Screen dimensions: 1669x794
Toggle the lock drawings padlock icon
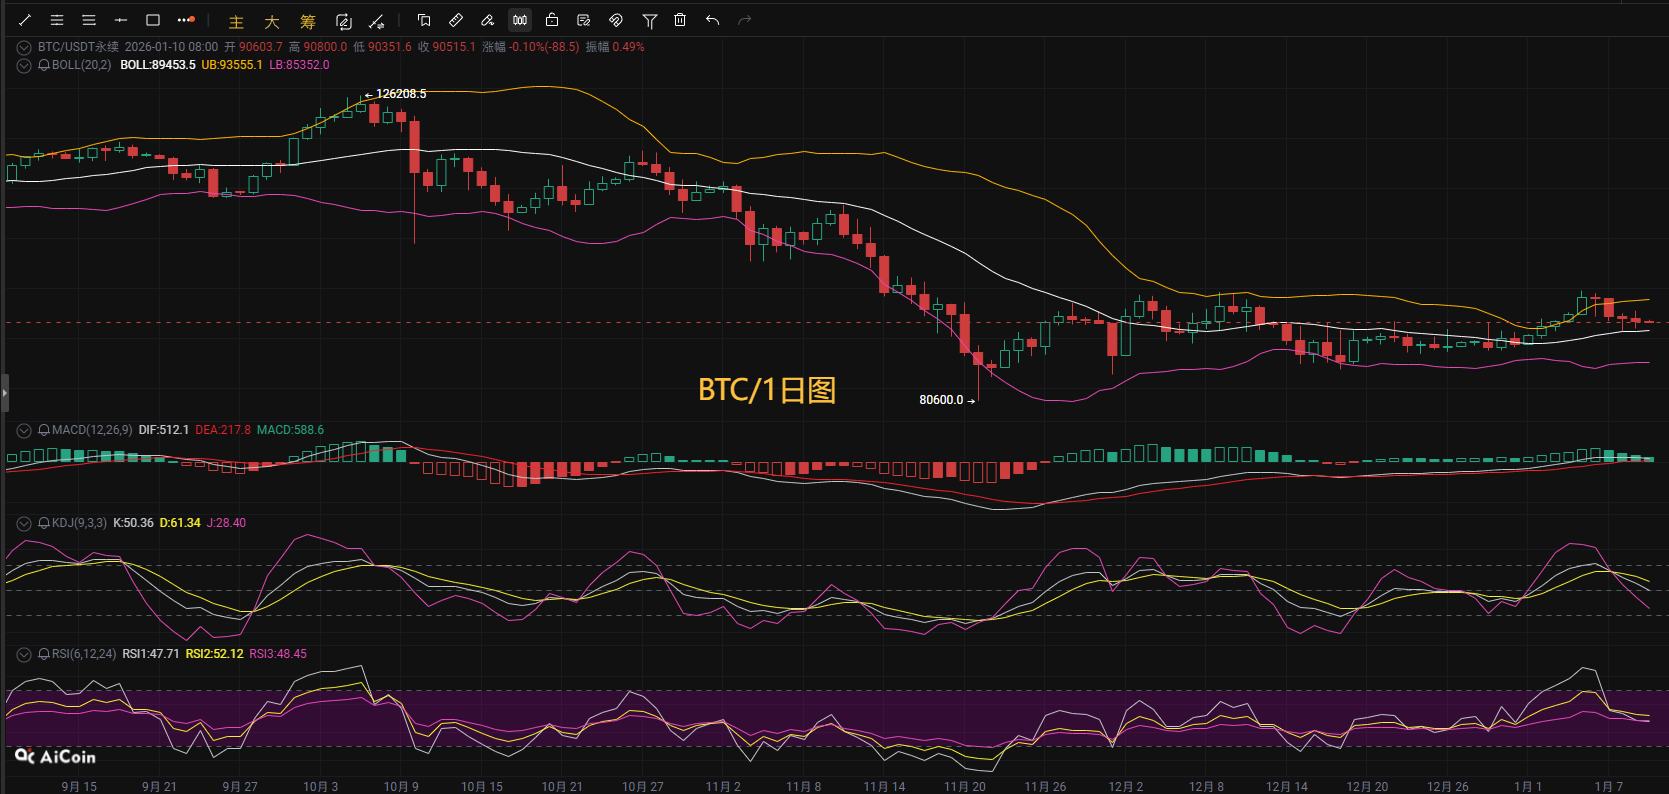click(x=552, y=20)
